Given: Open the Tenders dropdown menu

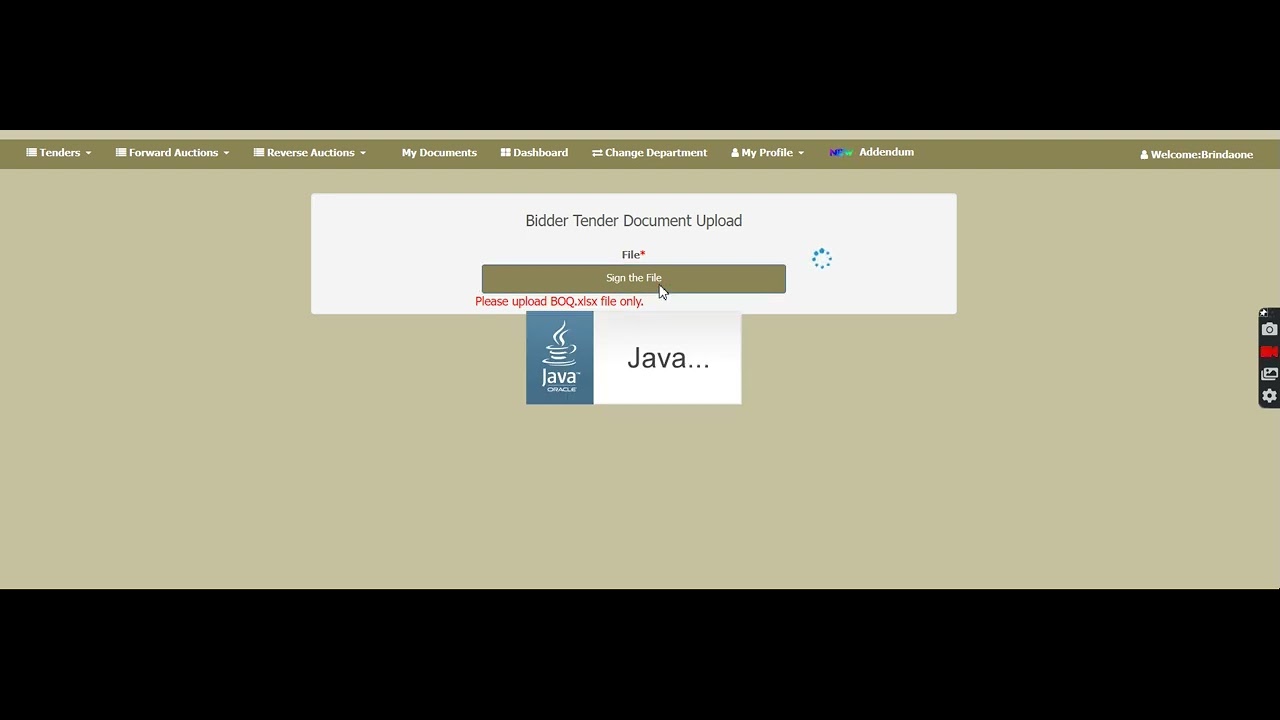Looking at the screenshot, I should tap(59, 153).
